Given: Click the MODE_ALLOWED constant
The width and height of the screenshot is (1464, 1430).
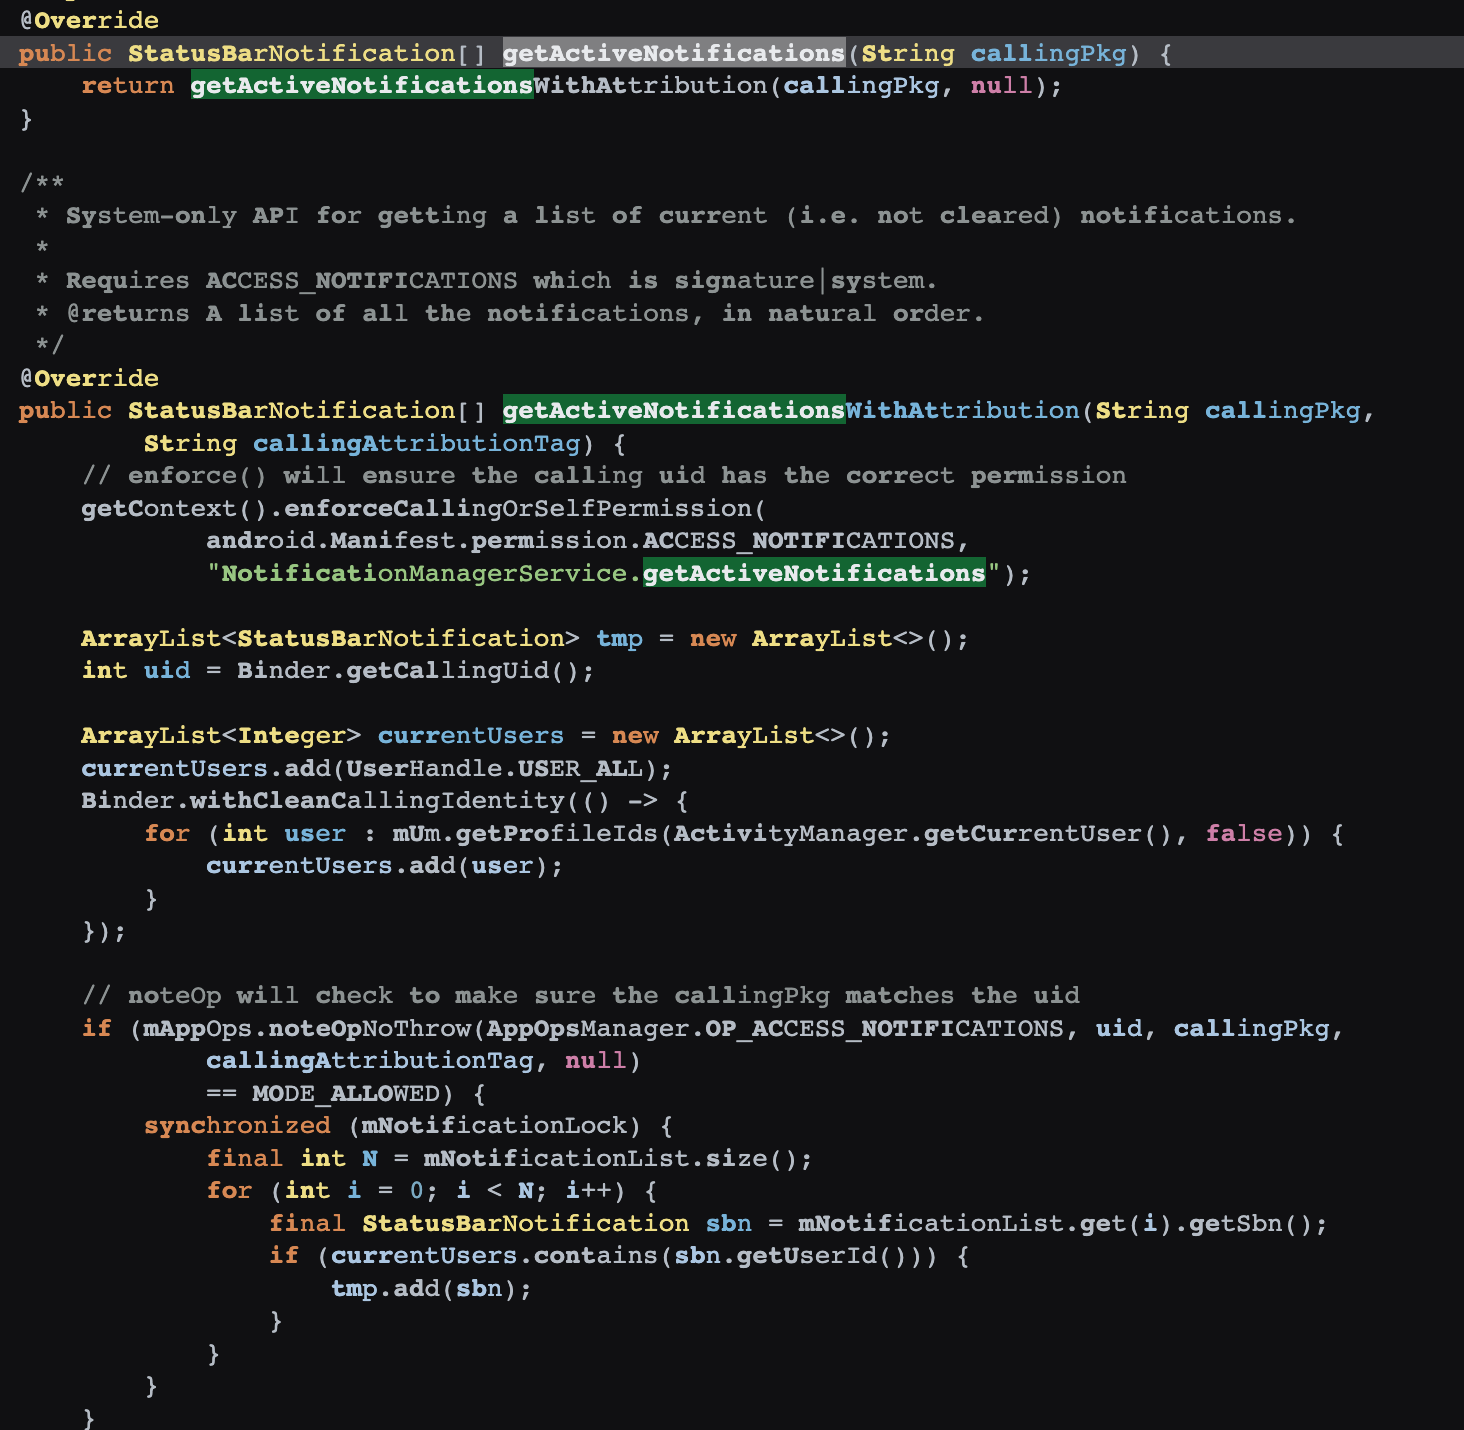Looking at the screenshot, I should 346,1094.
